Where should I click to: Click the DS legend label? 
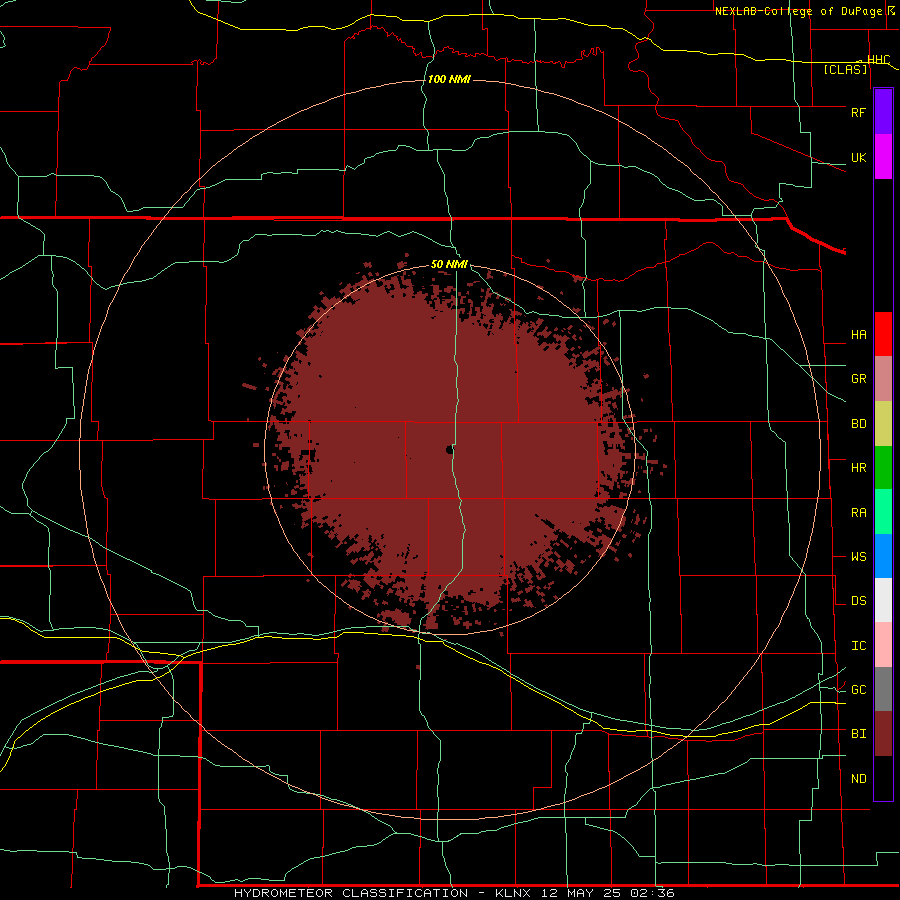pyautogui.click(x=858, y=601)
